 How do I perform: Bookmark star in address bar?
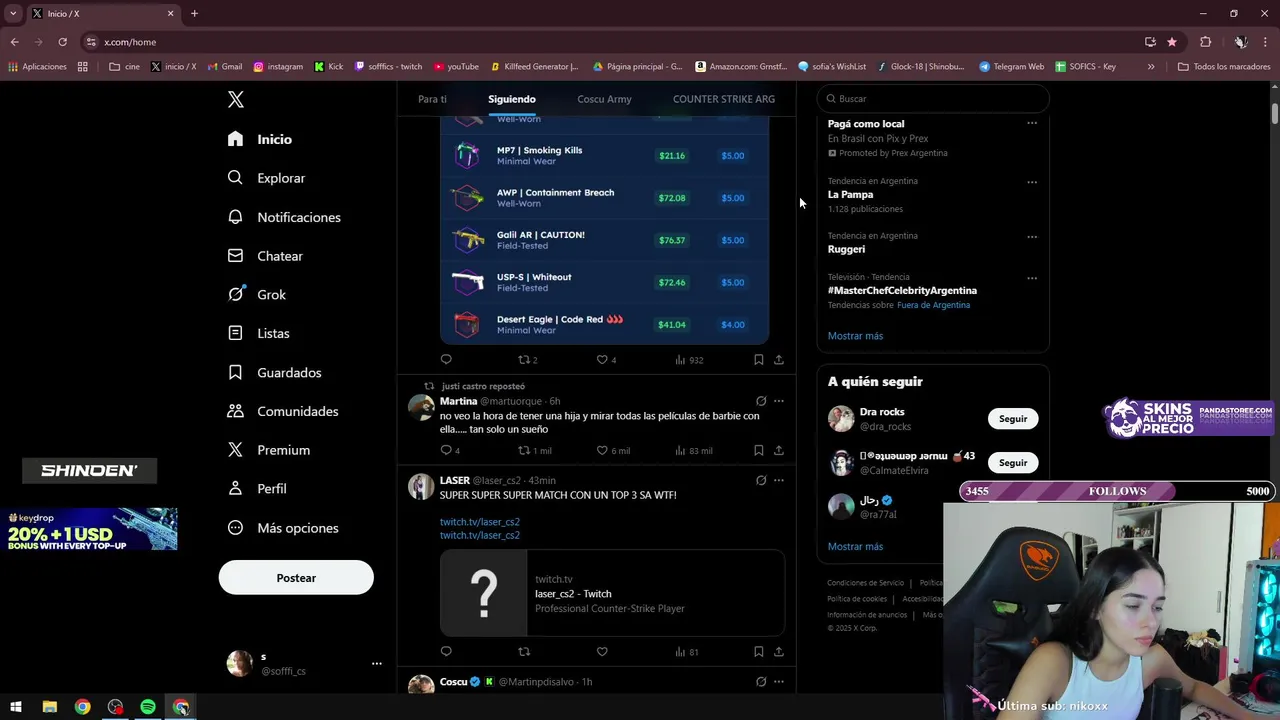(1172, 42)
